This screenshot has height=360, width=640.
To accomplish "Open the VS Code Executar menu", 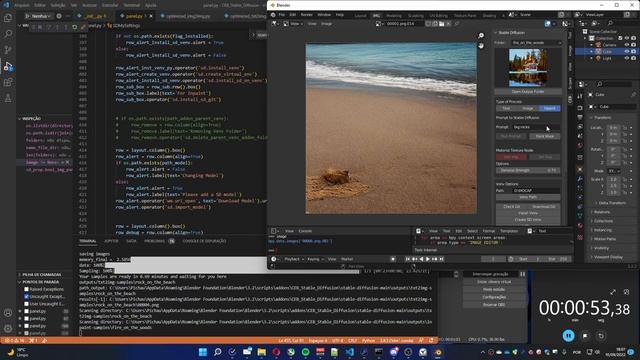I will 110,5.
